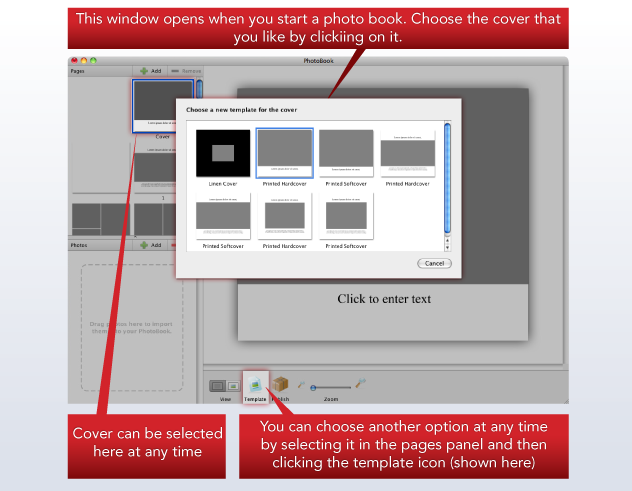Click the Zoom slider handle
The height and width of the screenshot is (491, 632).
tap(315, 386)
